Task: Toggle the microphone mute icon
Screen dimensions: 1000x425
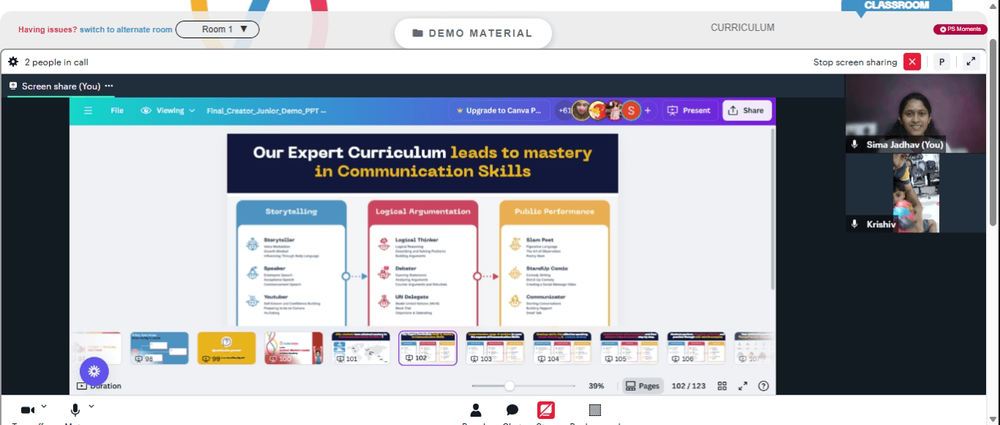Action: [75, 410]
